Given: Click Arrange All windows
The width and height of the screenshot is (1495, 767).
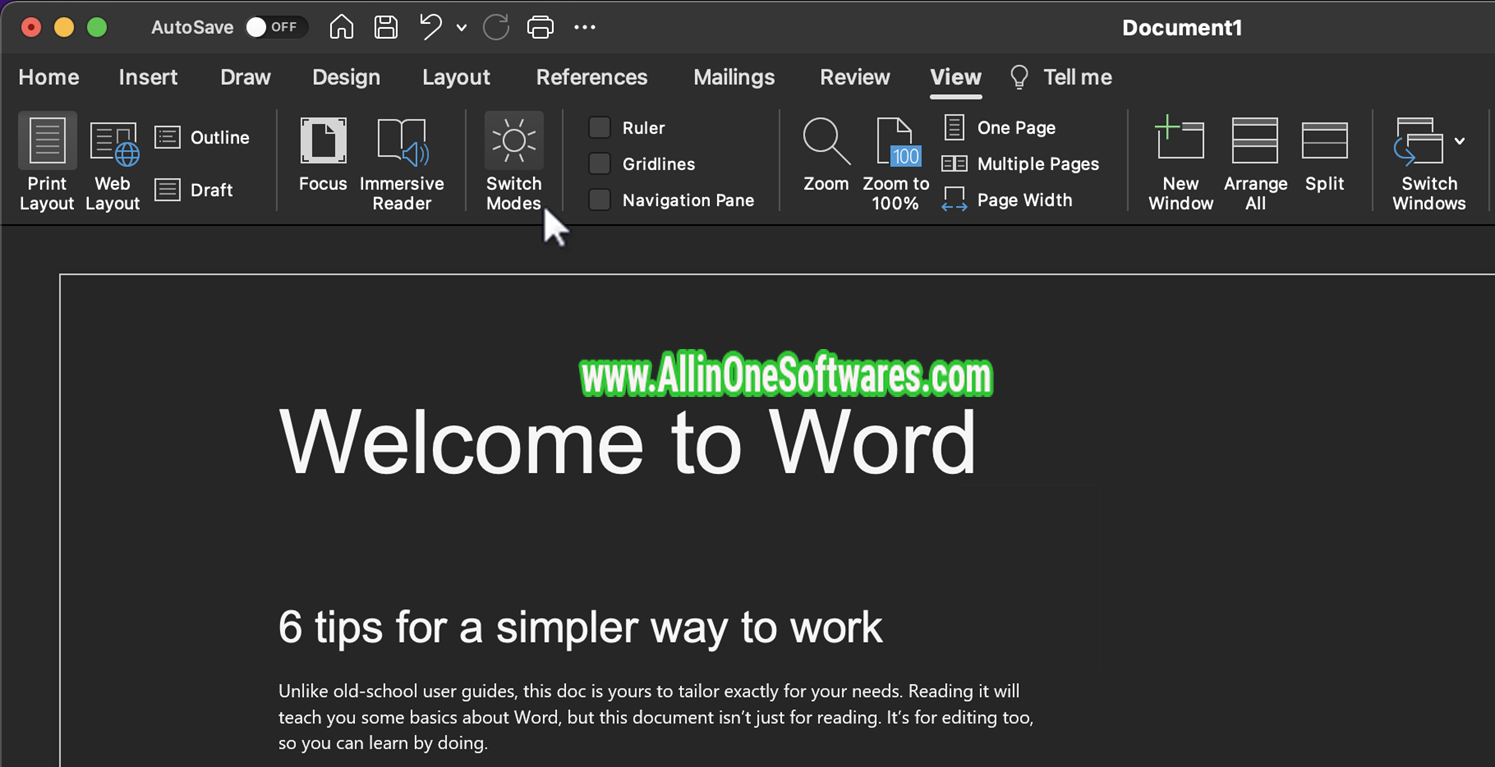Looking at the screenshot, I should (x=1255, y=163).
